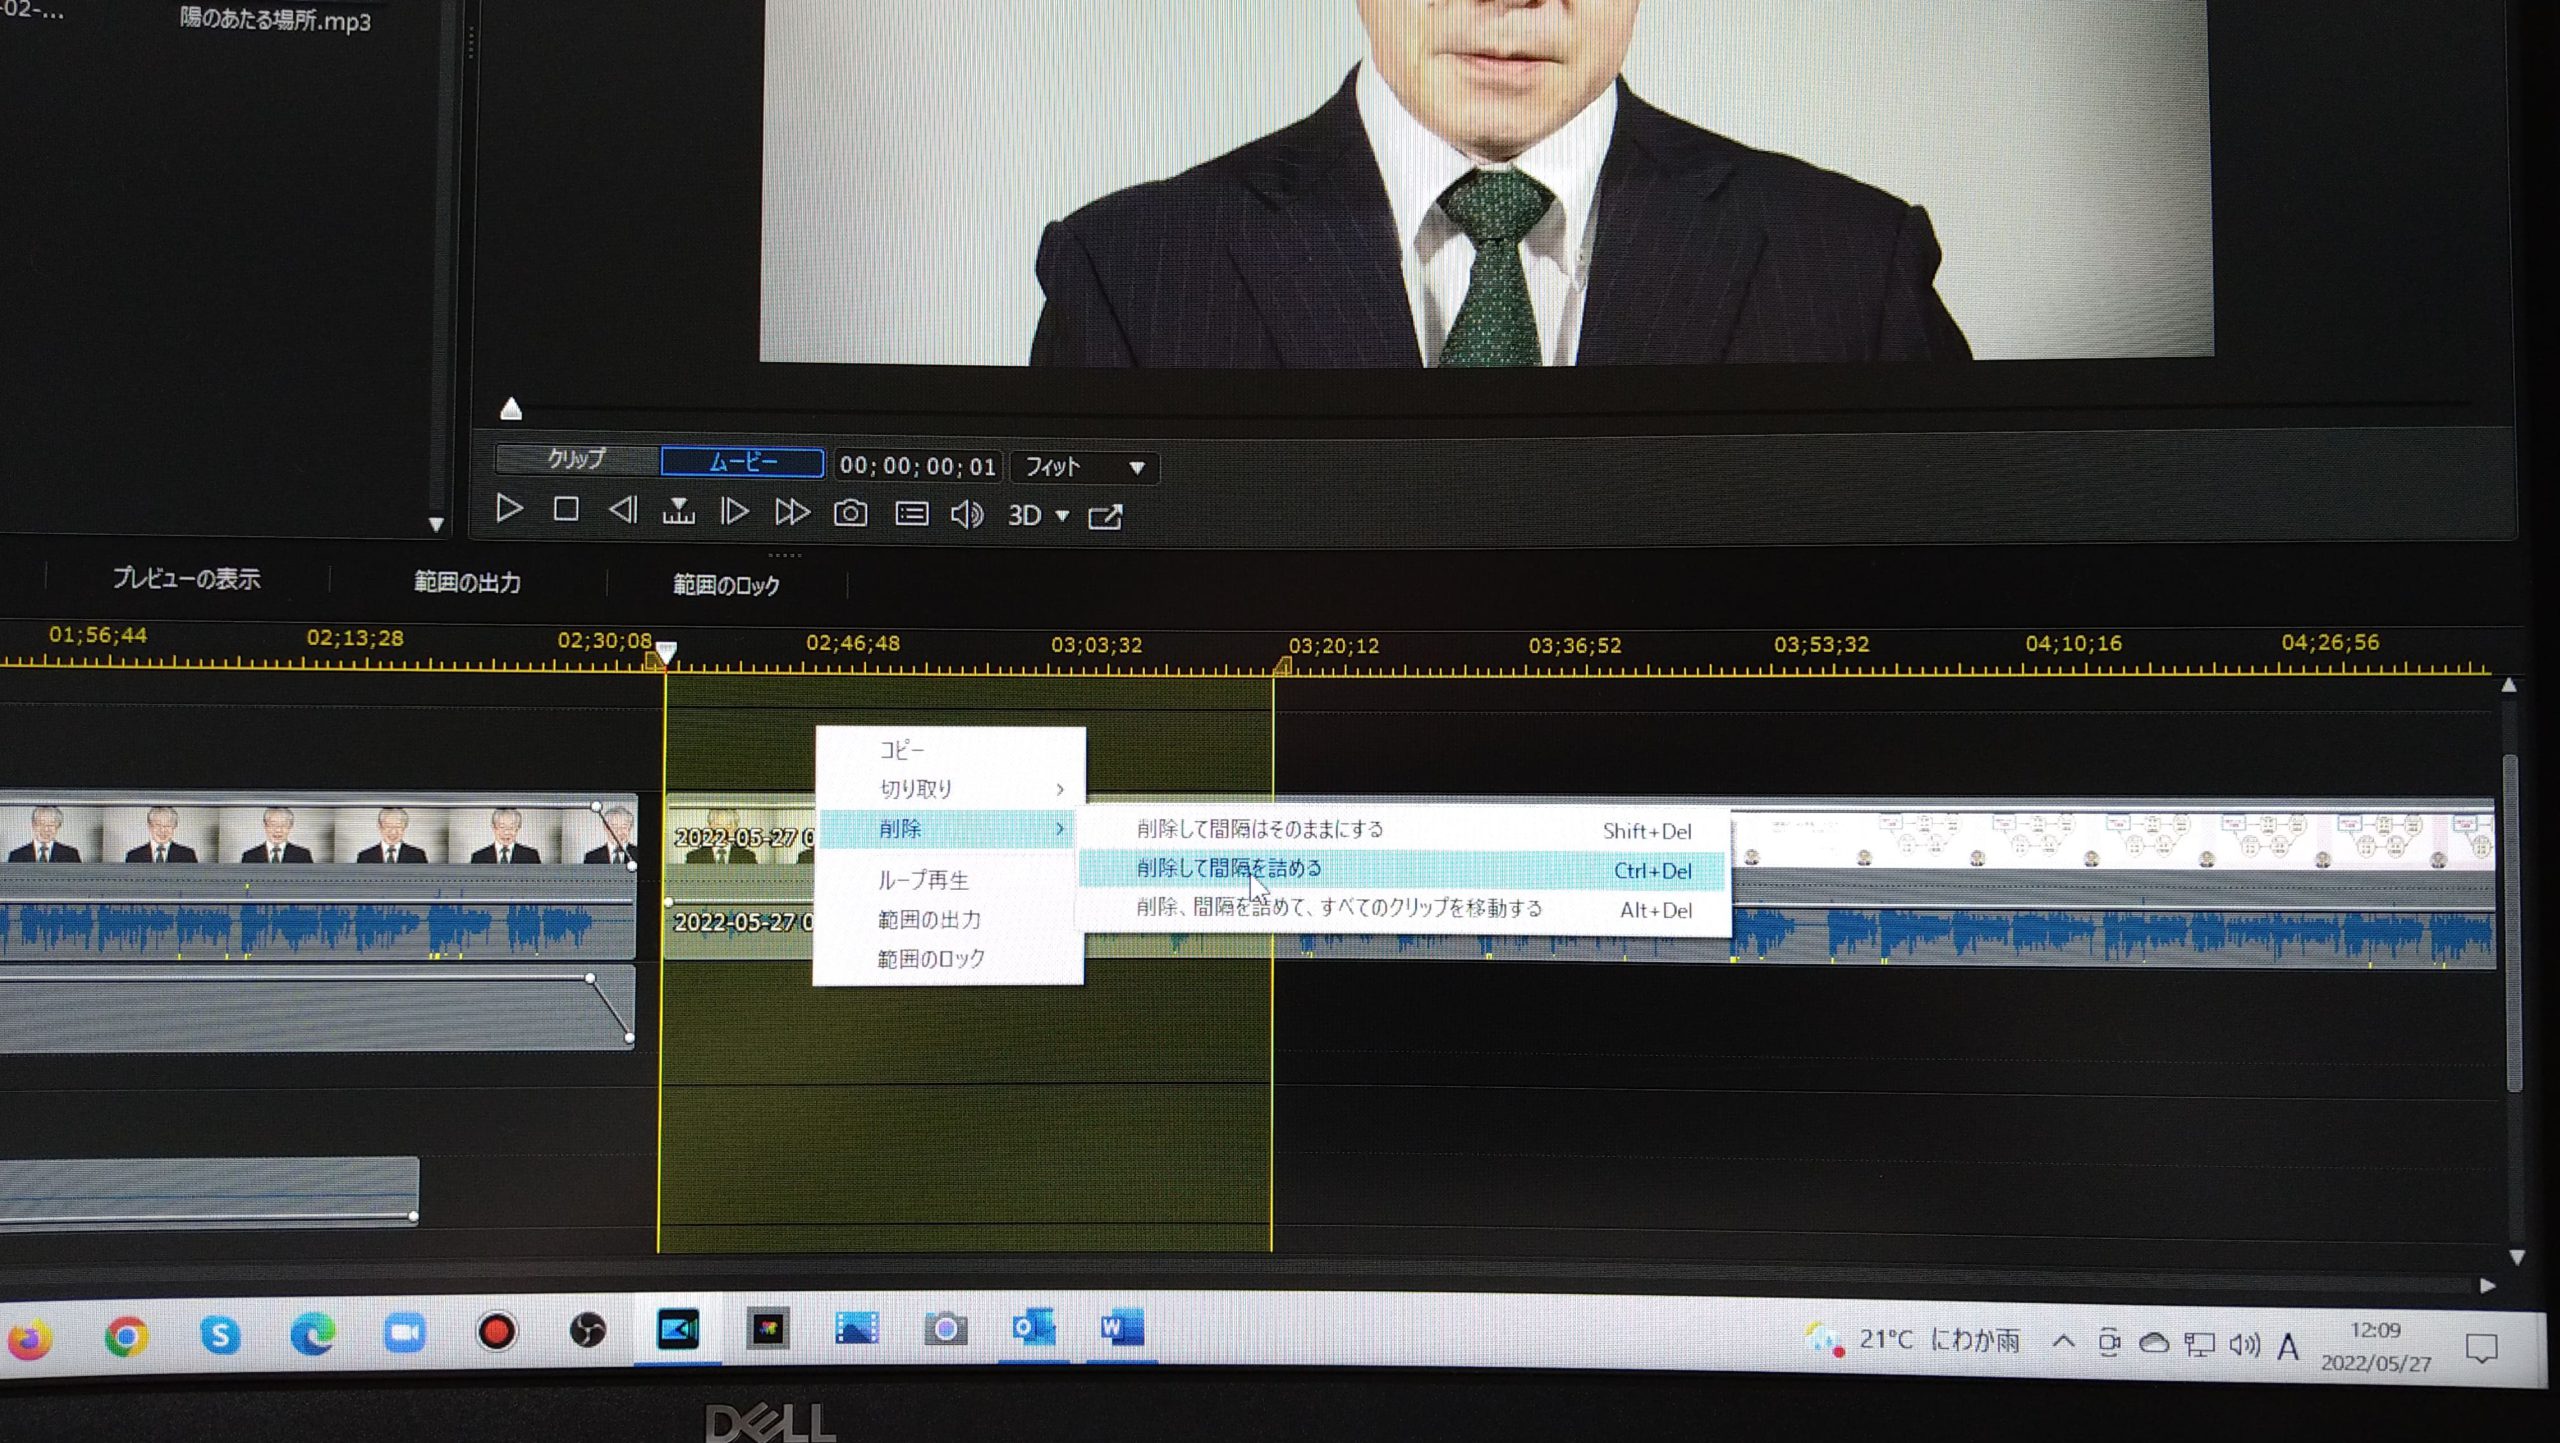This screenshot has width=2560, height=1443.
Task: Open Google Chrome from the taskbar
Action: click(x=126, y=1336)
